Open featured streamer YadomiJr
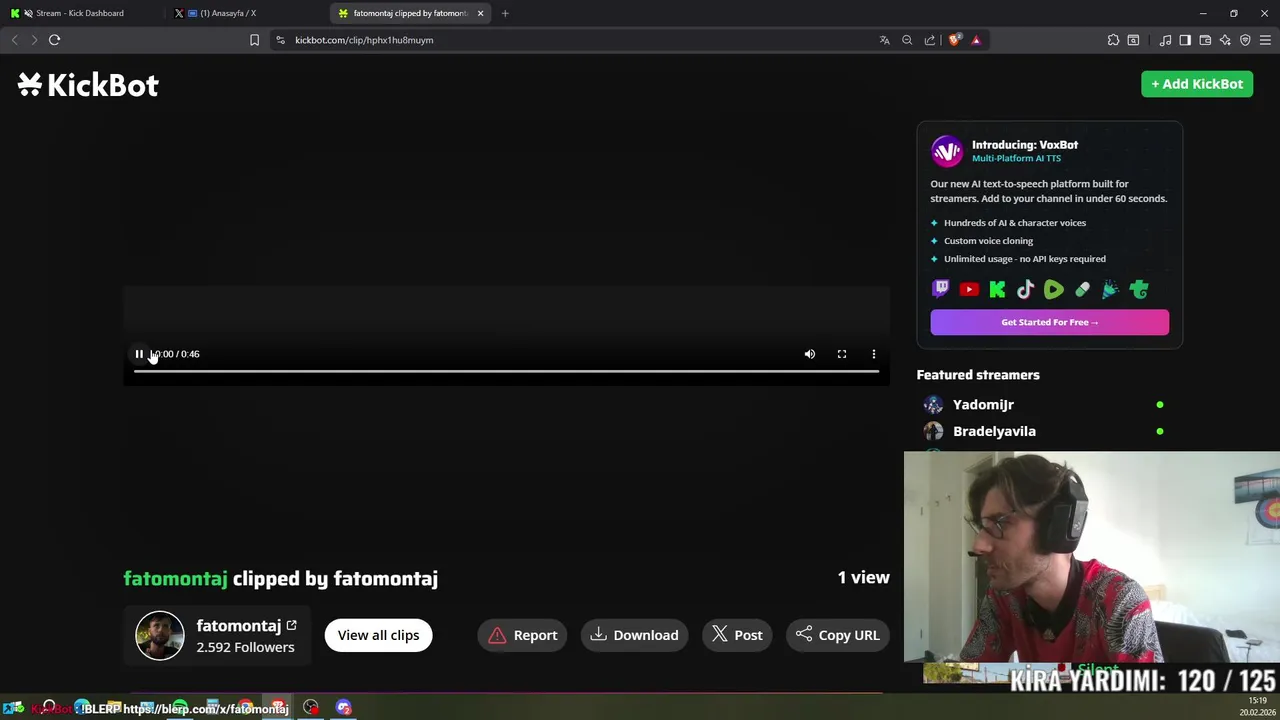 [983, 405]
